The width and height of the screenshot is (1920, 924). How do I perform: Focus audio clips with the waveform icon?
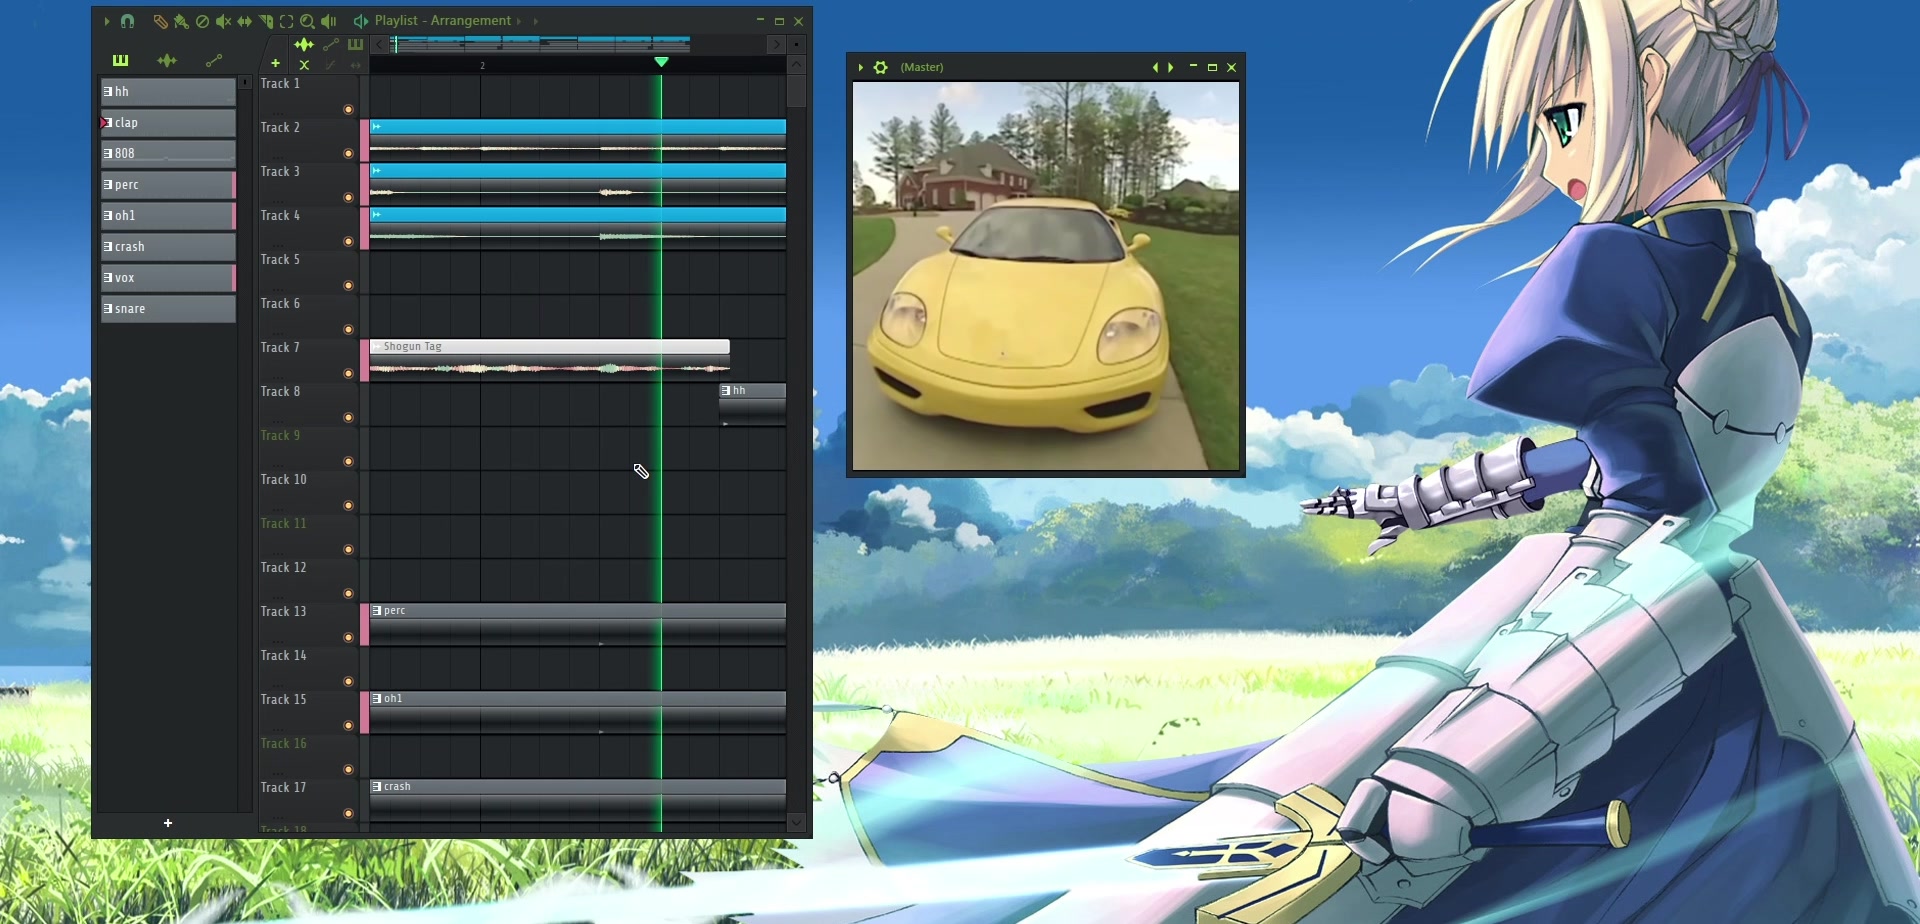pos(304,45)
